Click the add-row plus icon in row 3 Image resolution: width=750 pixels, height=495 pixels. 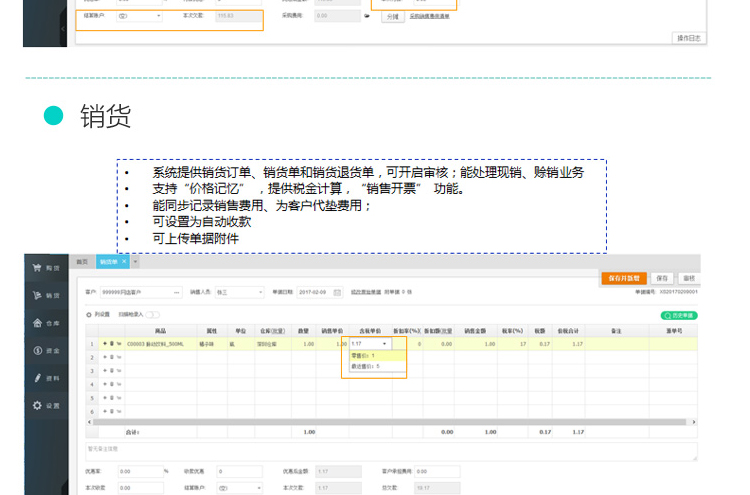105,371
